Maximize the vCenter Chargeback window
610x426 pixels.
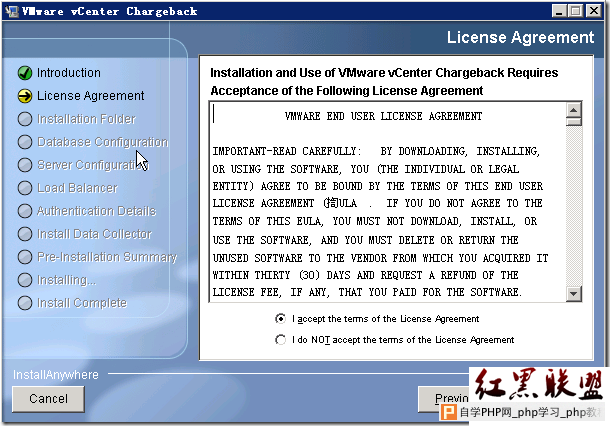(x=575, y=11)
